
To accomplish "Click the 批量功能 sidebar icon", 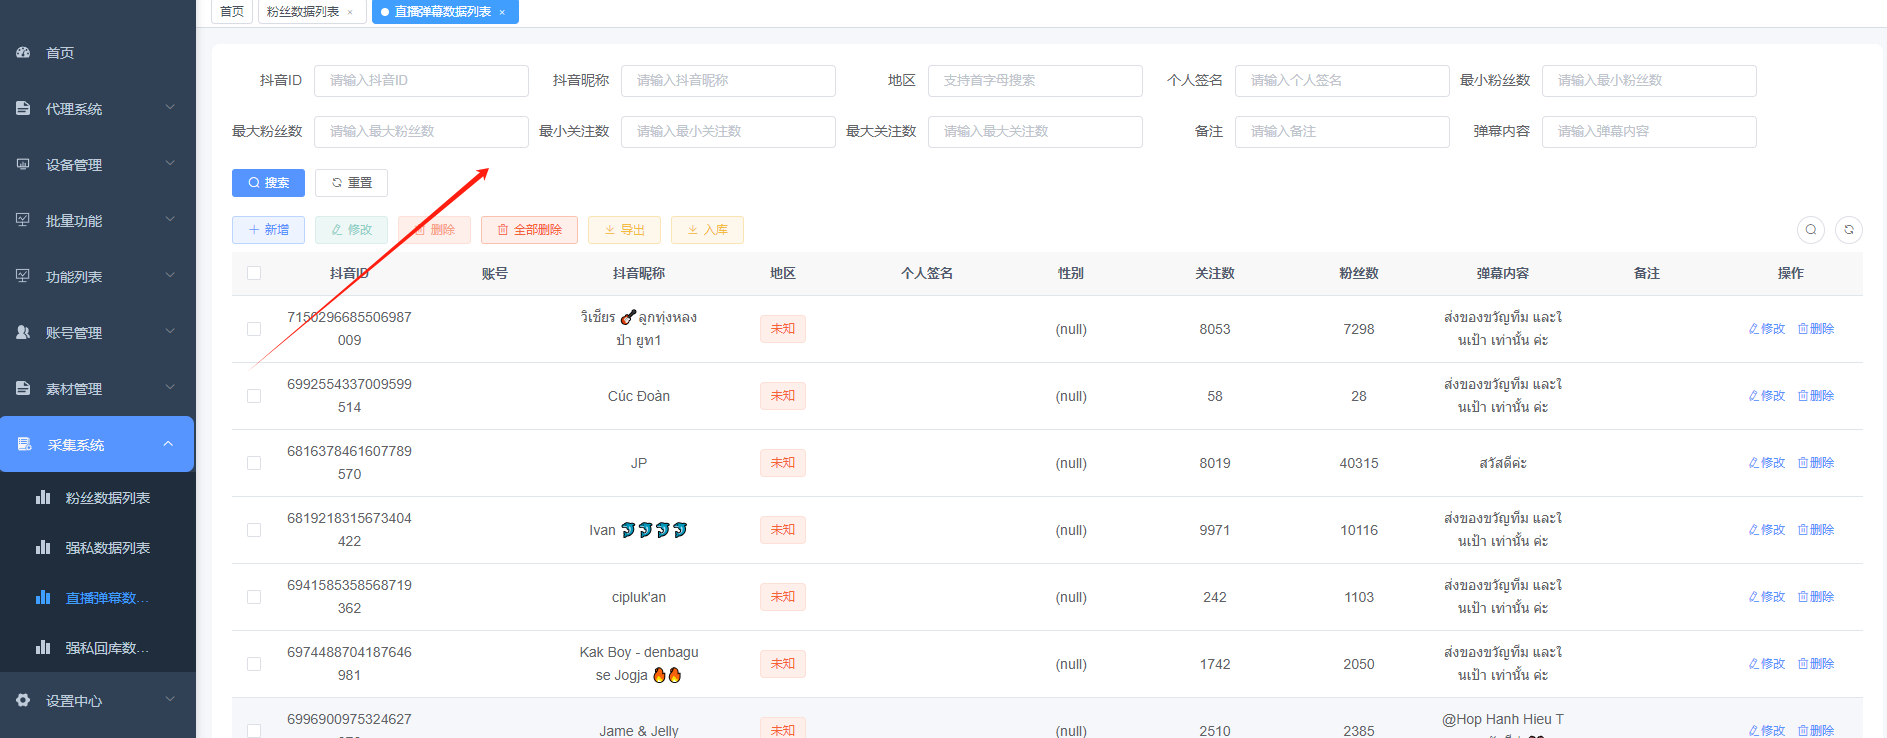I will click(x=23, y=220).
